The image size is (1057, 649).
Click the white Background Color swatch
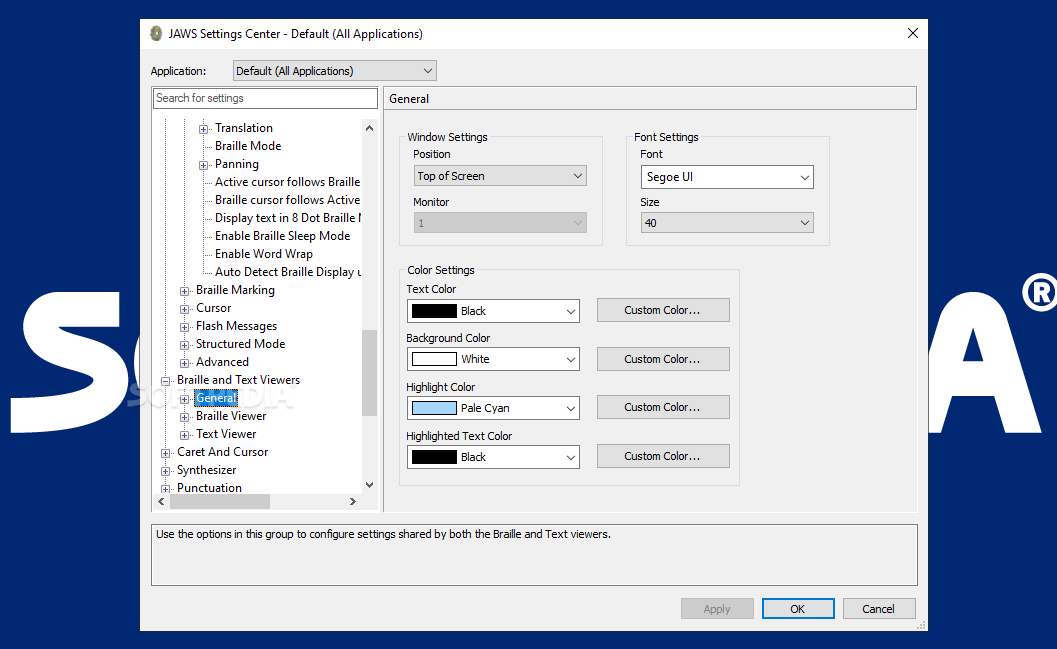434,359
